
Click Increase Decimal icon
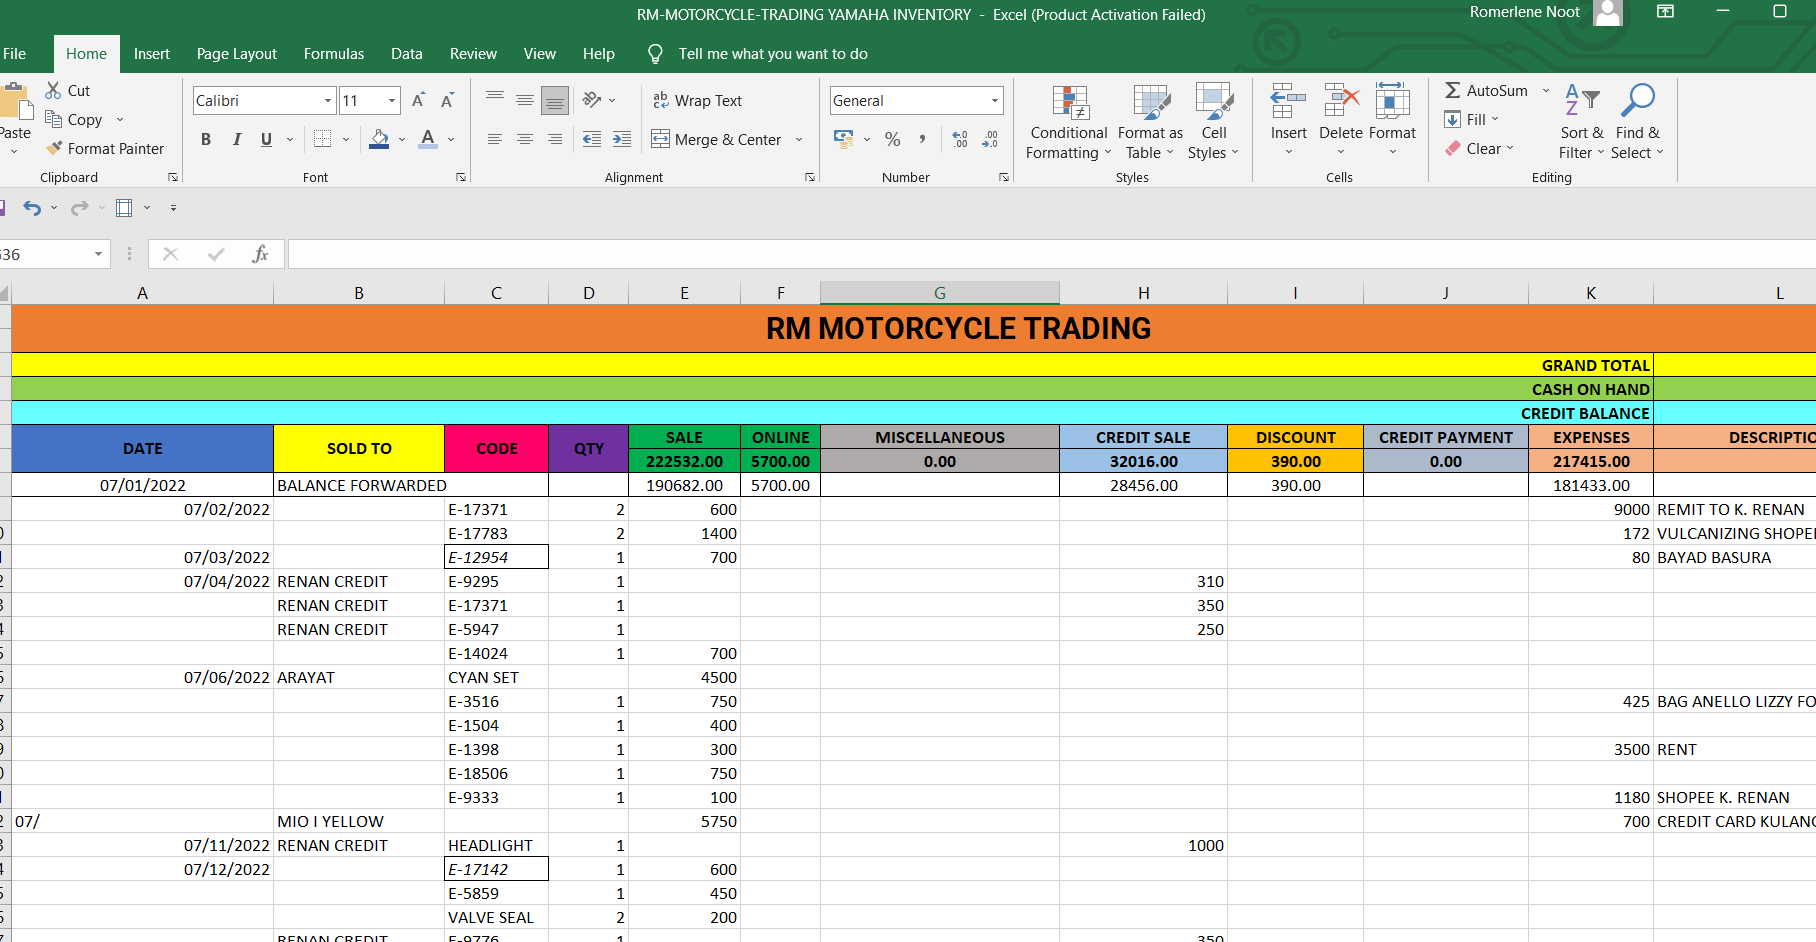pyautogui.click(x=960, y=139)
